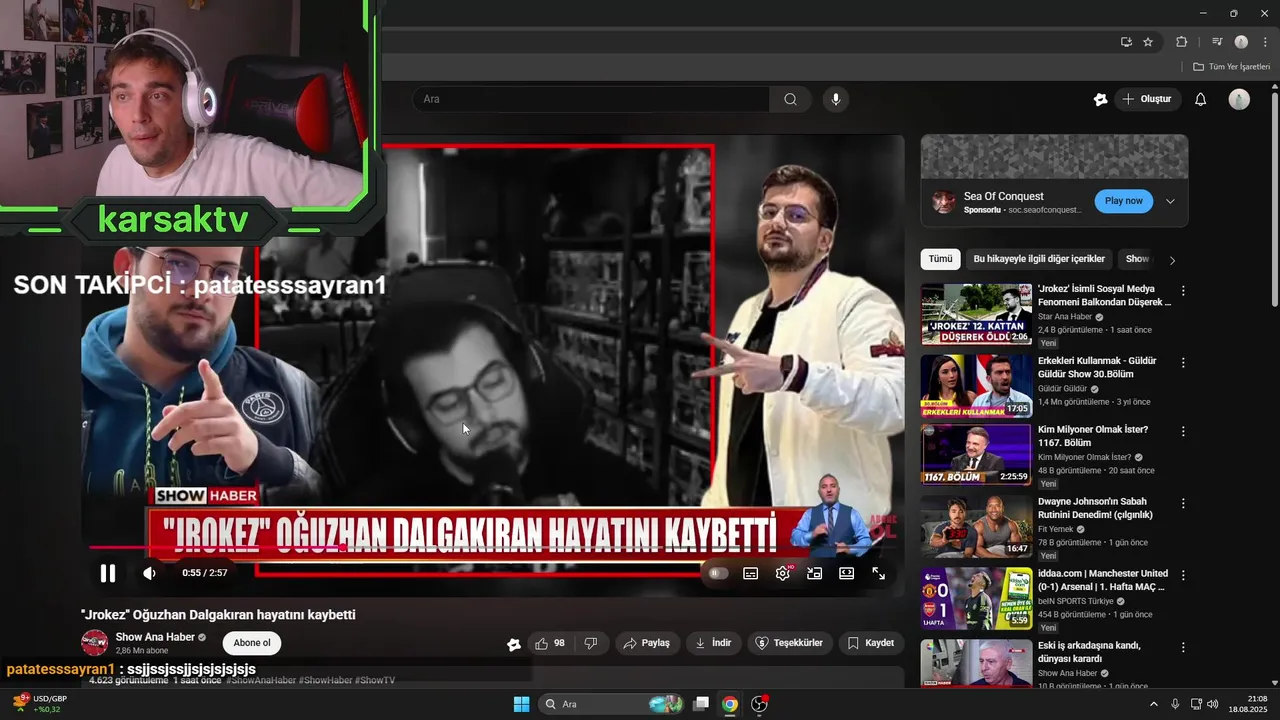Open options for the Star Ana Haber video
This screenshot has height=720, width=1280.
coord(1183,291)
